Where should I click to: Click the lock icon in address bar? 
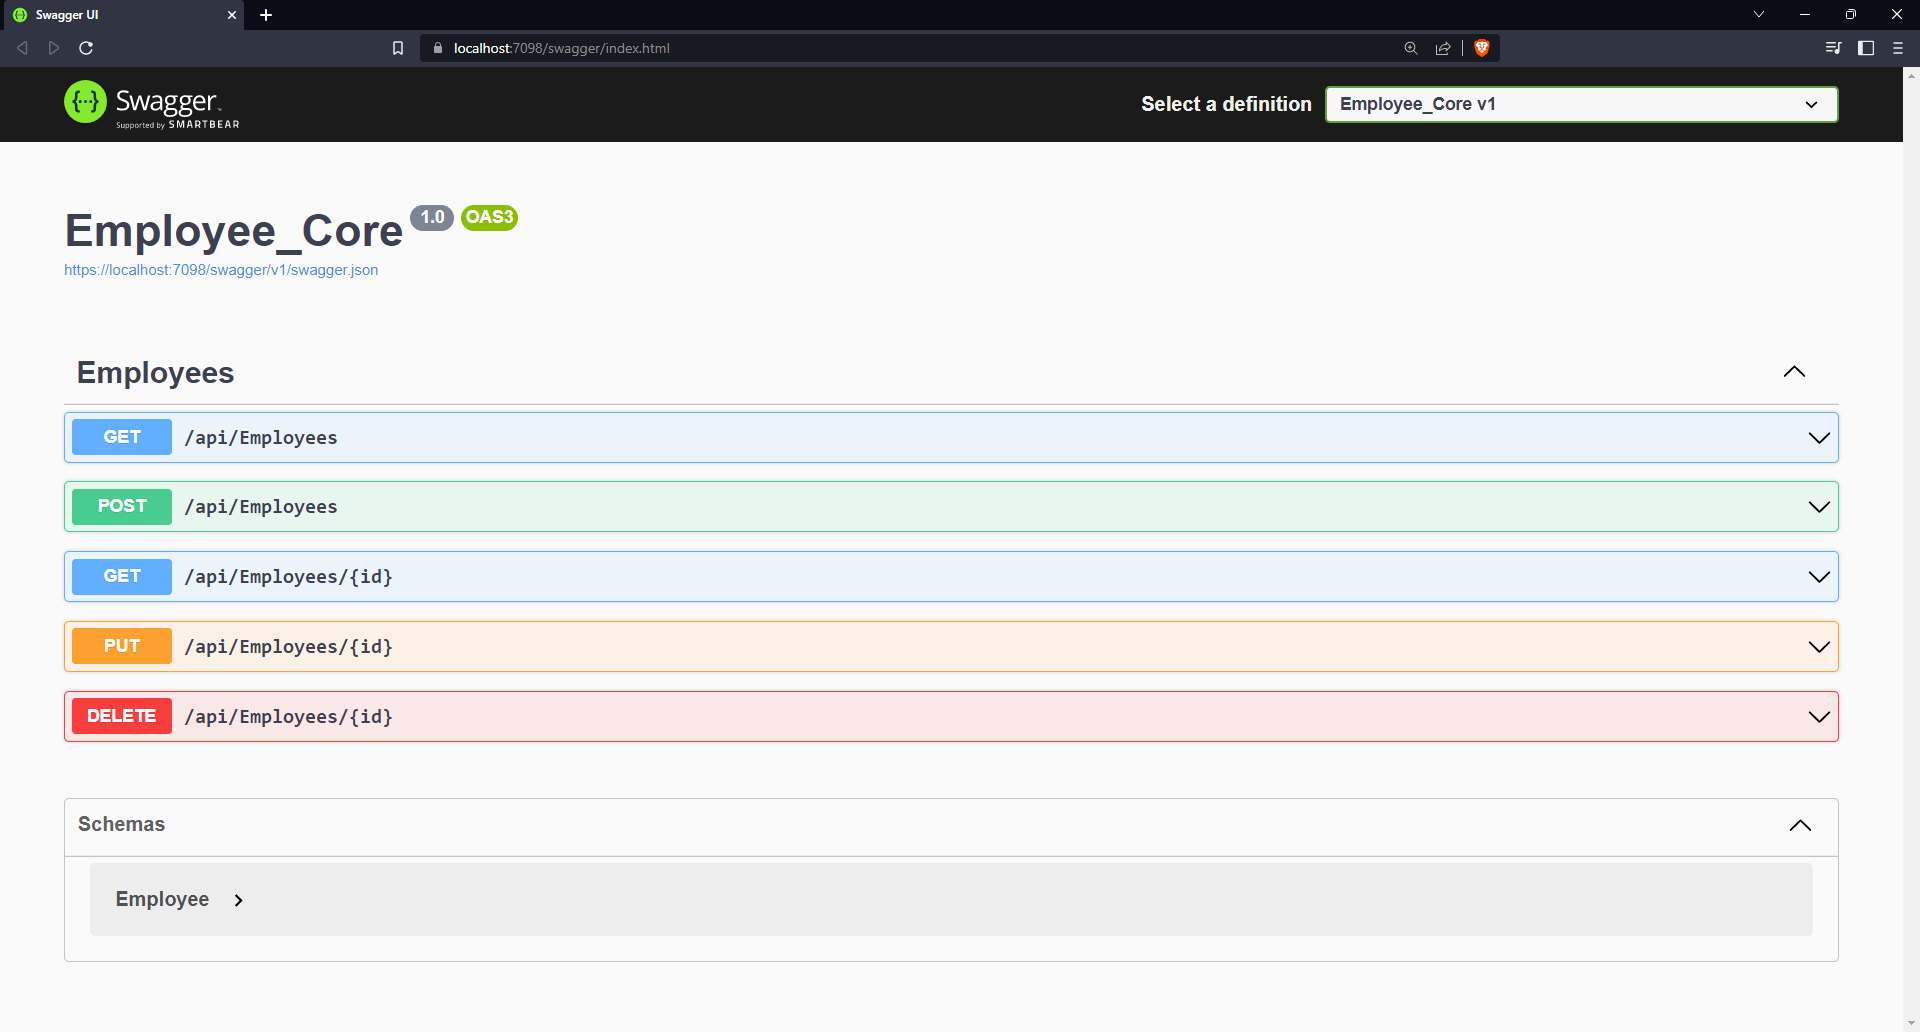(438, 48)
